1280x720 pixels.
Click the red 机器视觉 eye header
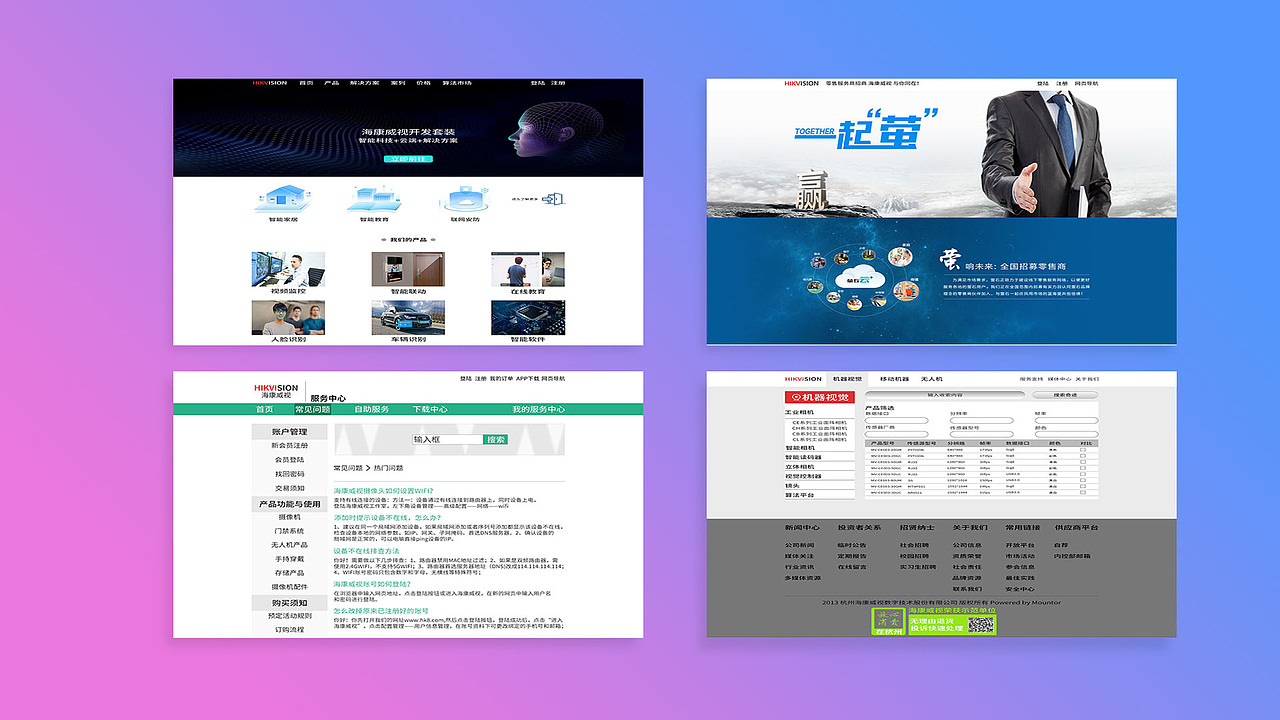coord(820,397)
